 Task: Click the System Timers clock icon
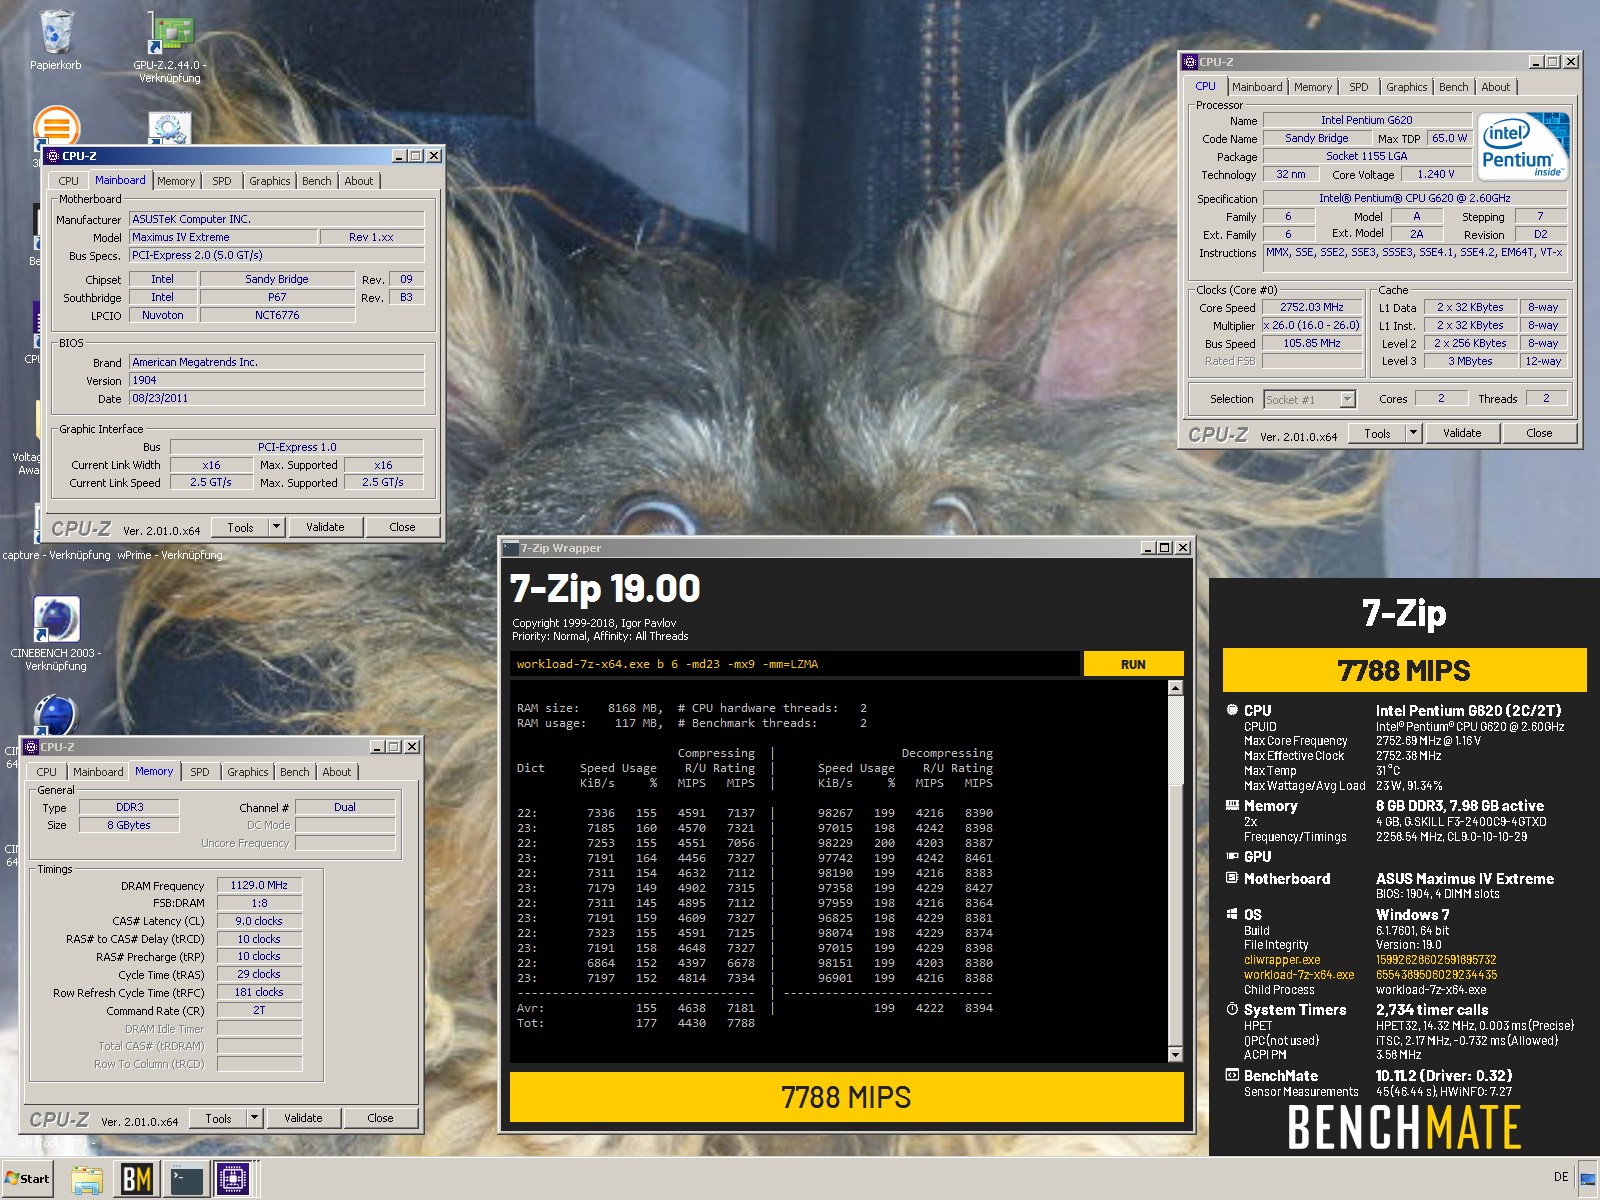click(1232, 1009)
